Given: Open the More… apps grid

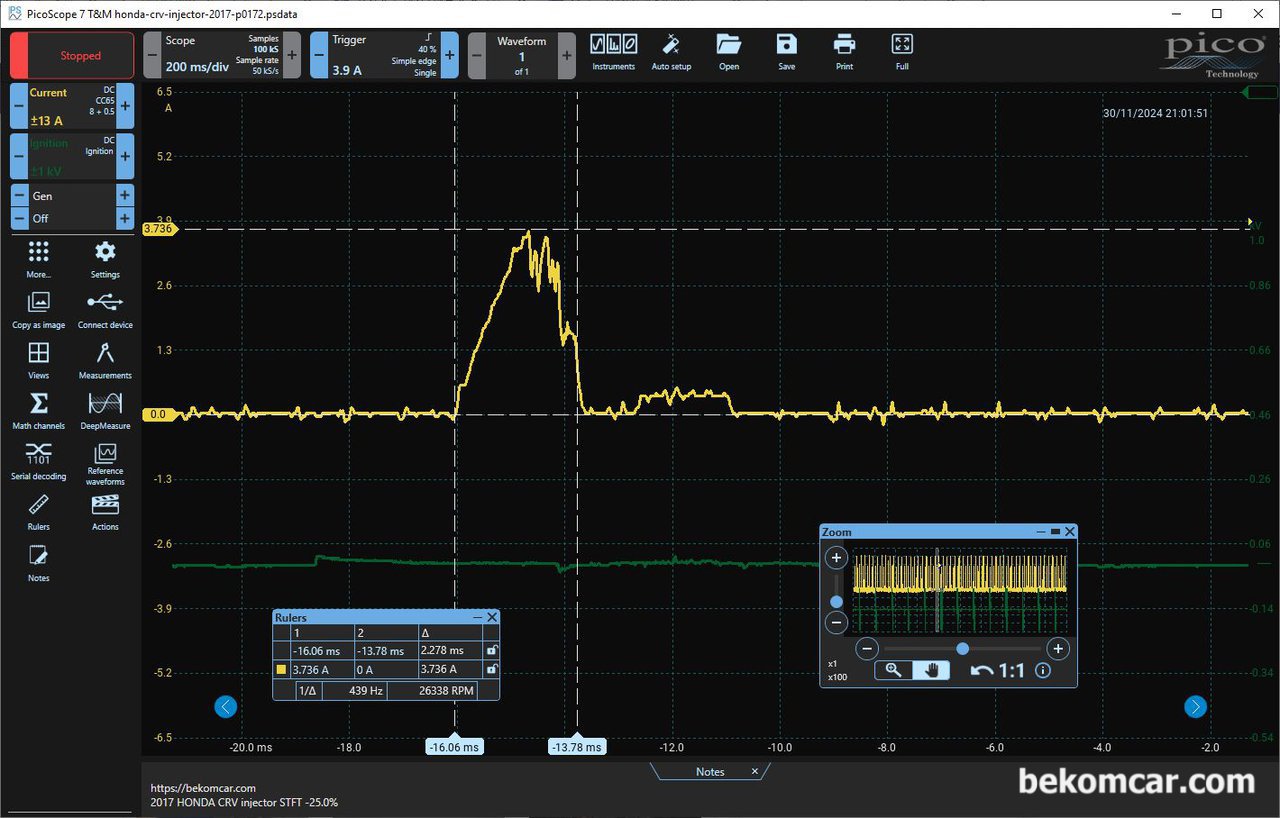Looking at the screenshot, I should (38, 259).
